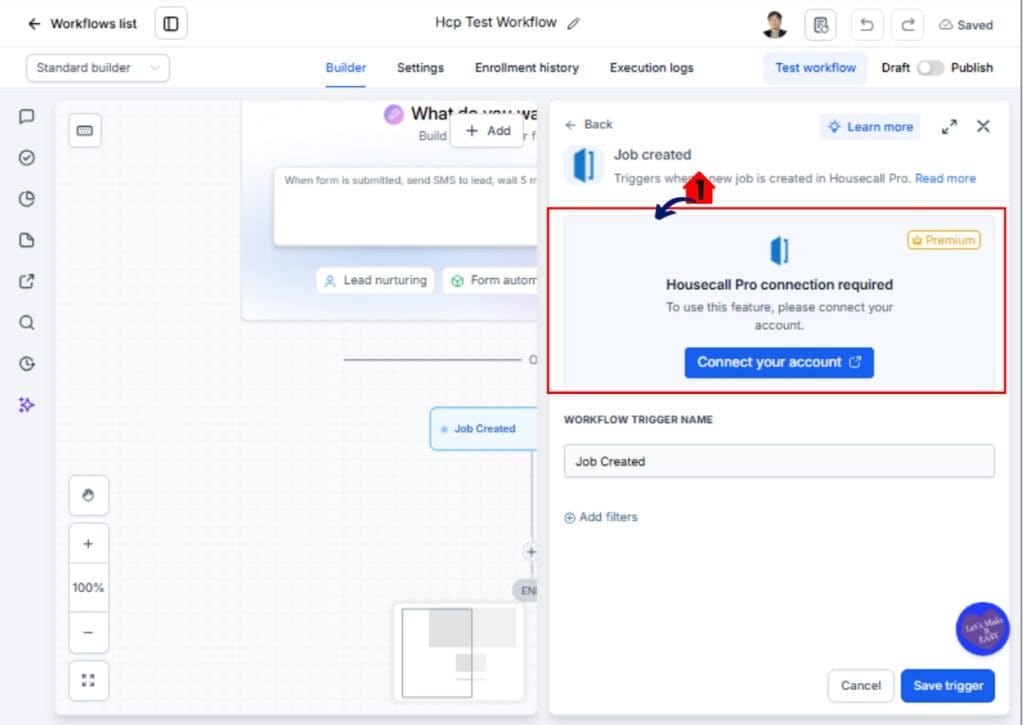
Task: Edit workflow name pencil icon
Action: tap(573, 24)
